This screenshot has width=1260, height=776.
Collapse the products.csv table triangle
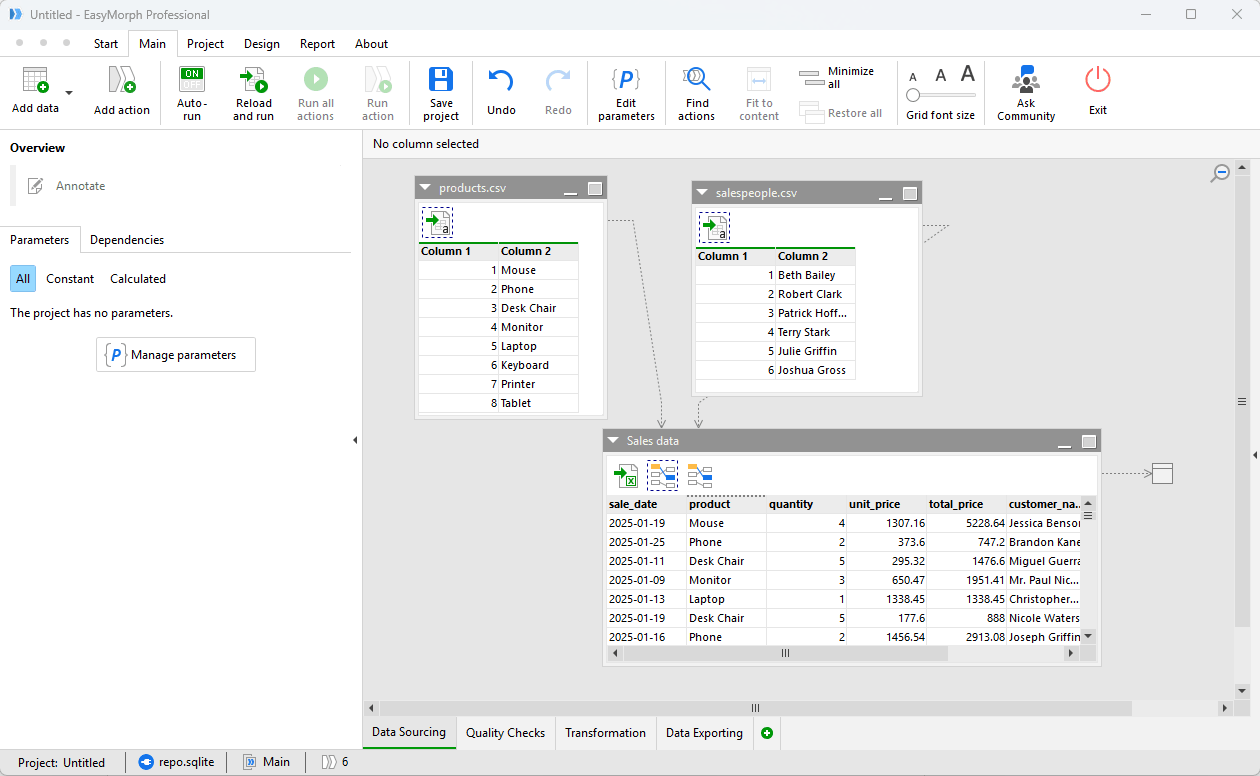(425, 188)
